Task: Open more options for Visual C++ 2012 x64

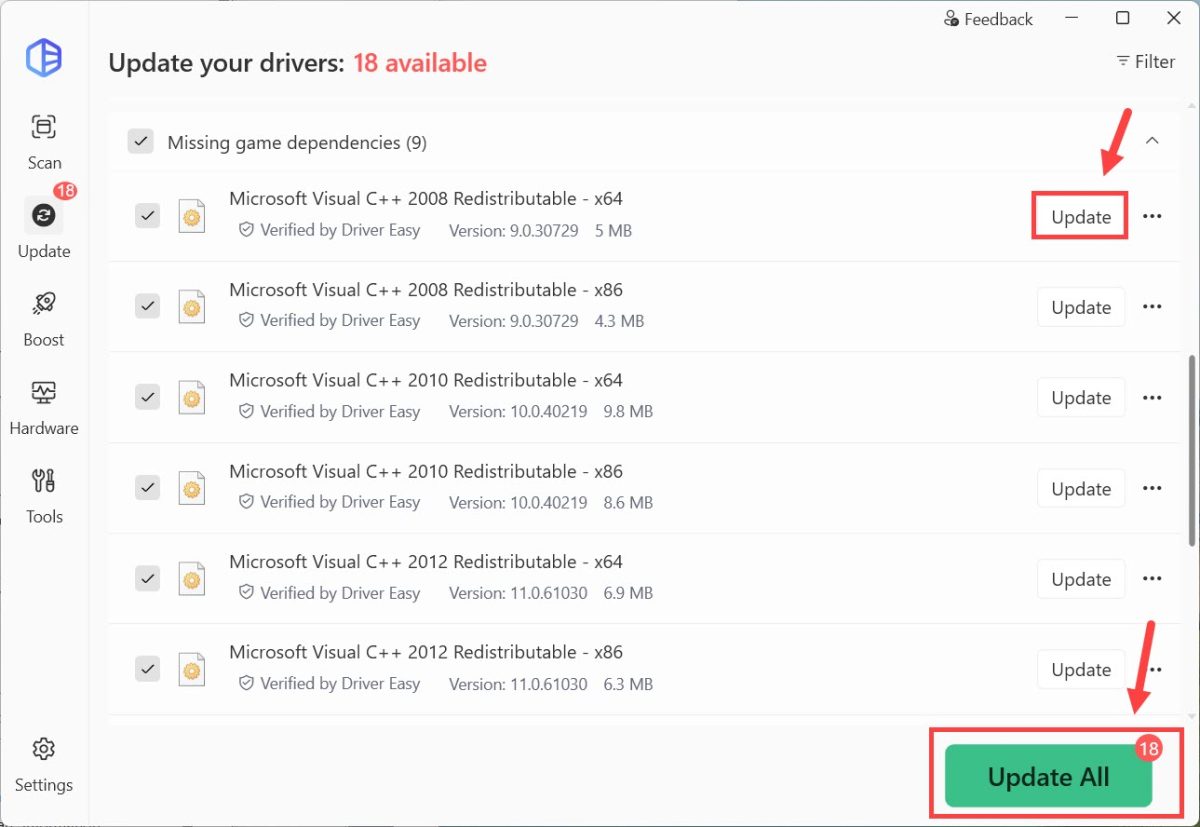Action: coord(1152,578)
